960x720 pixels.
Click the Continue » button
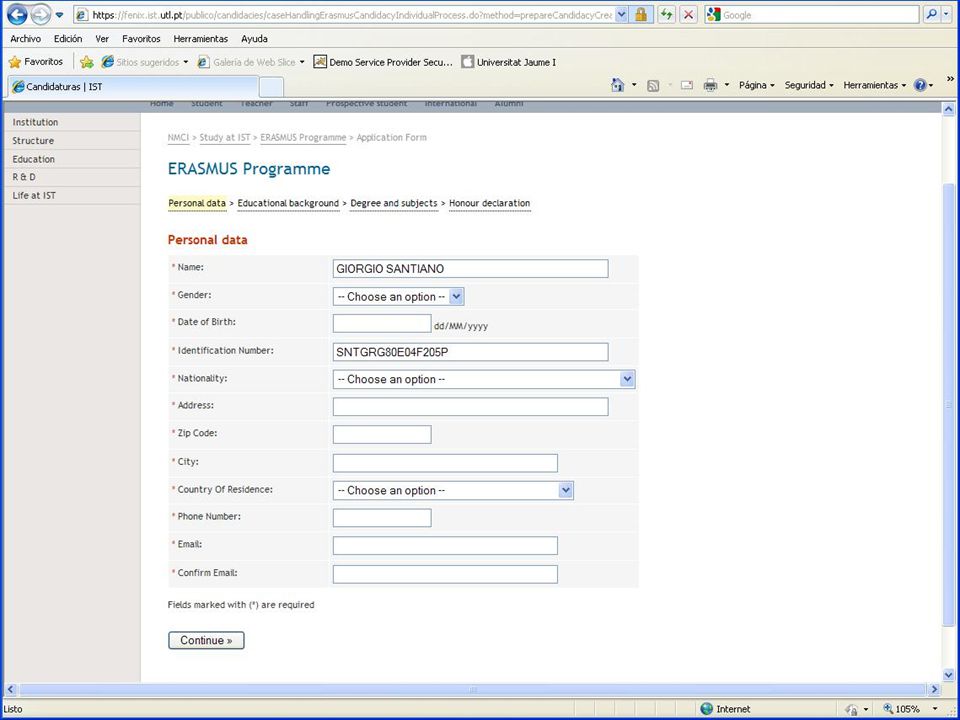pyautogui.click(x=206, y=640)
